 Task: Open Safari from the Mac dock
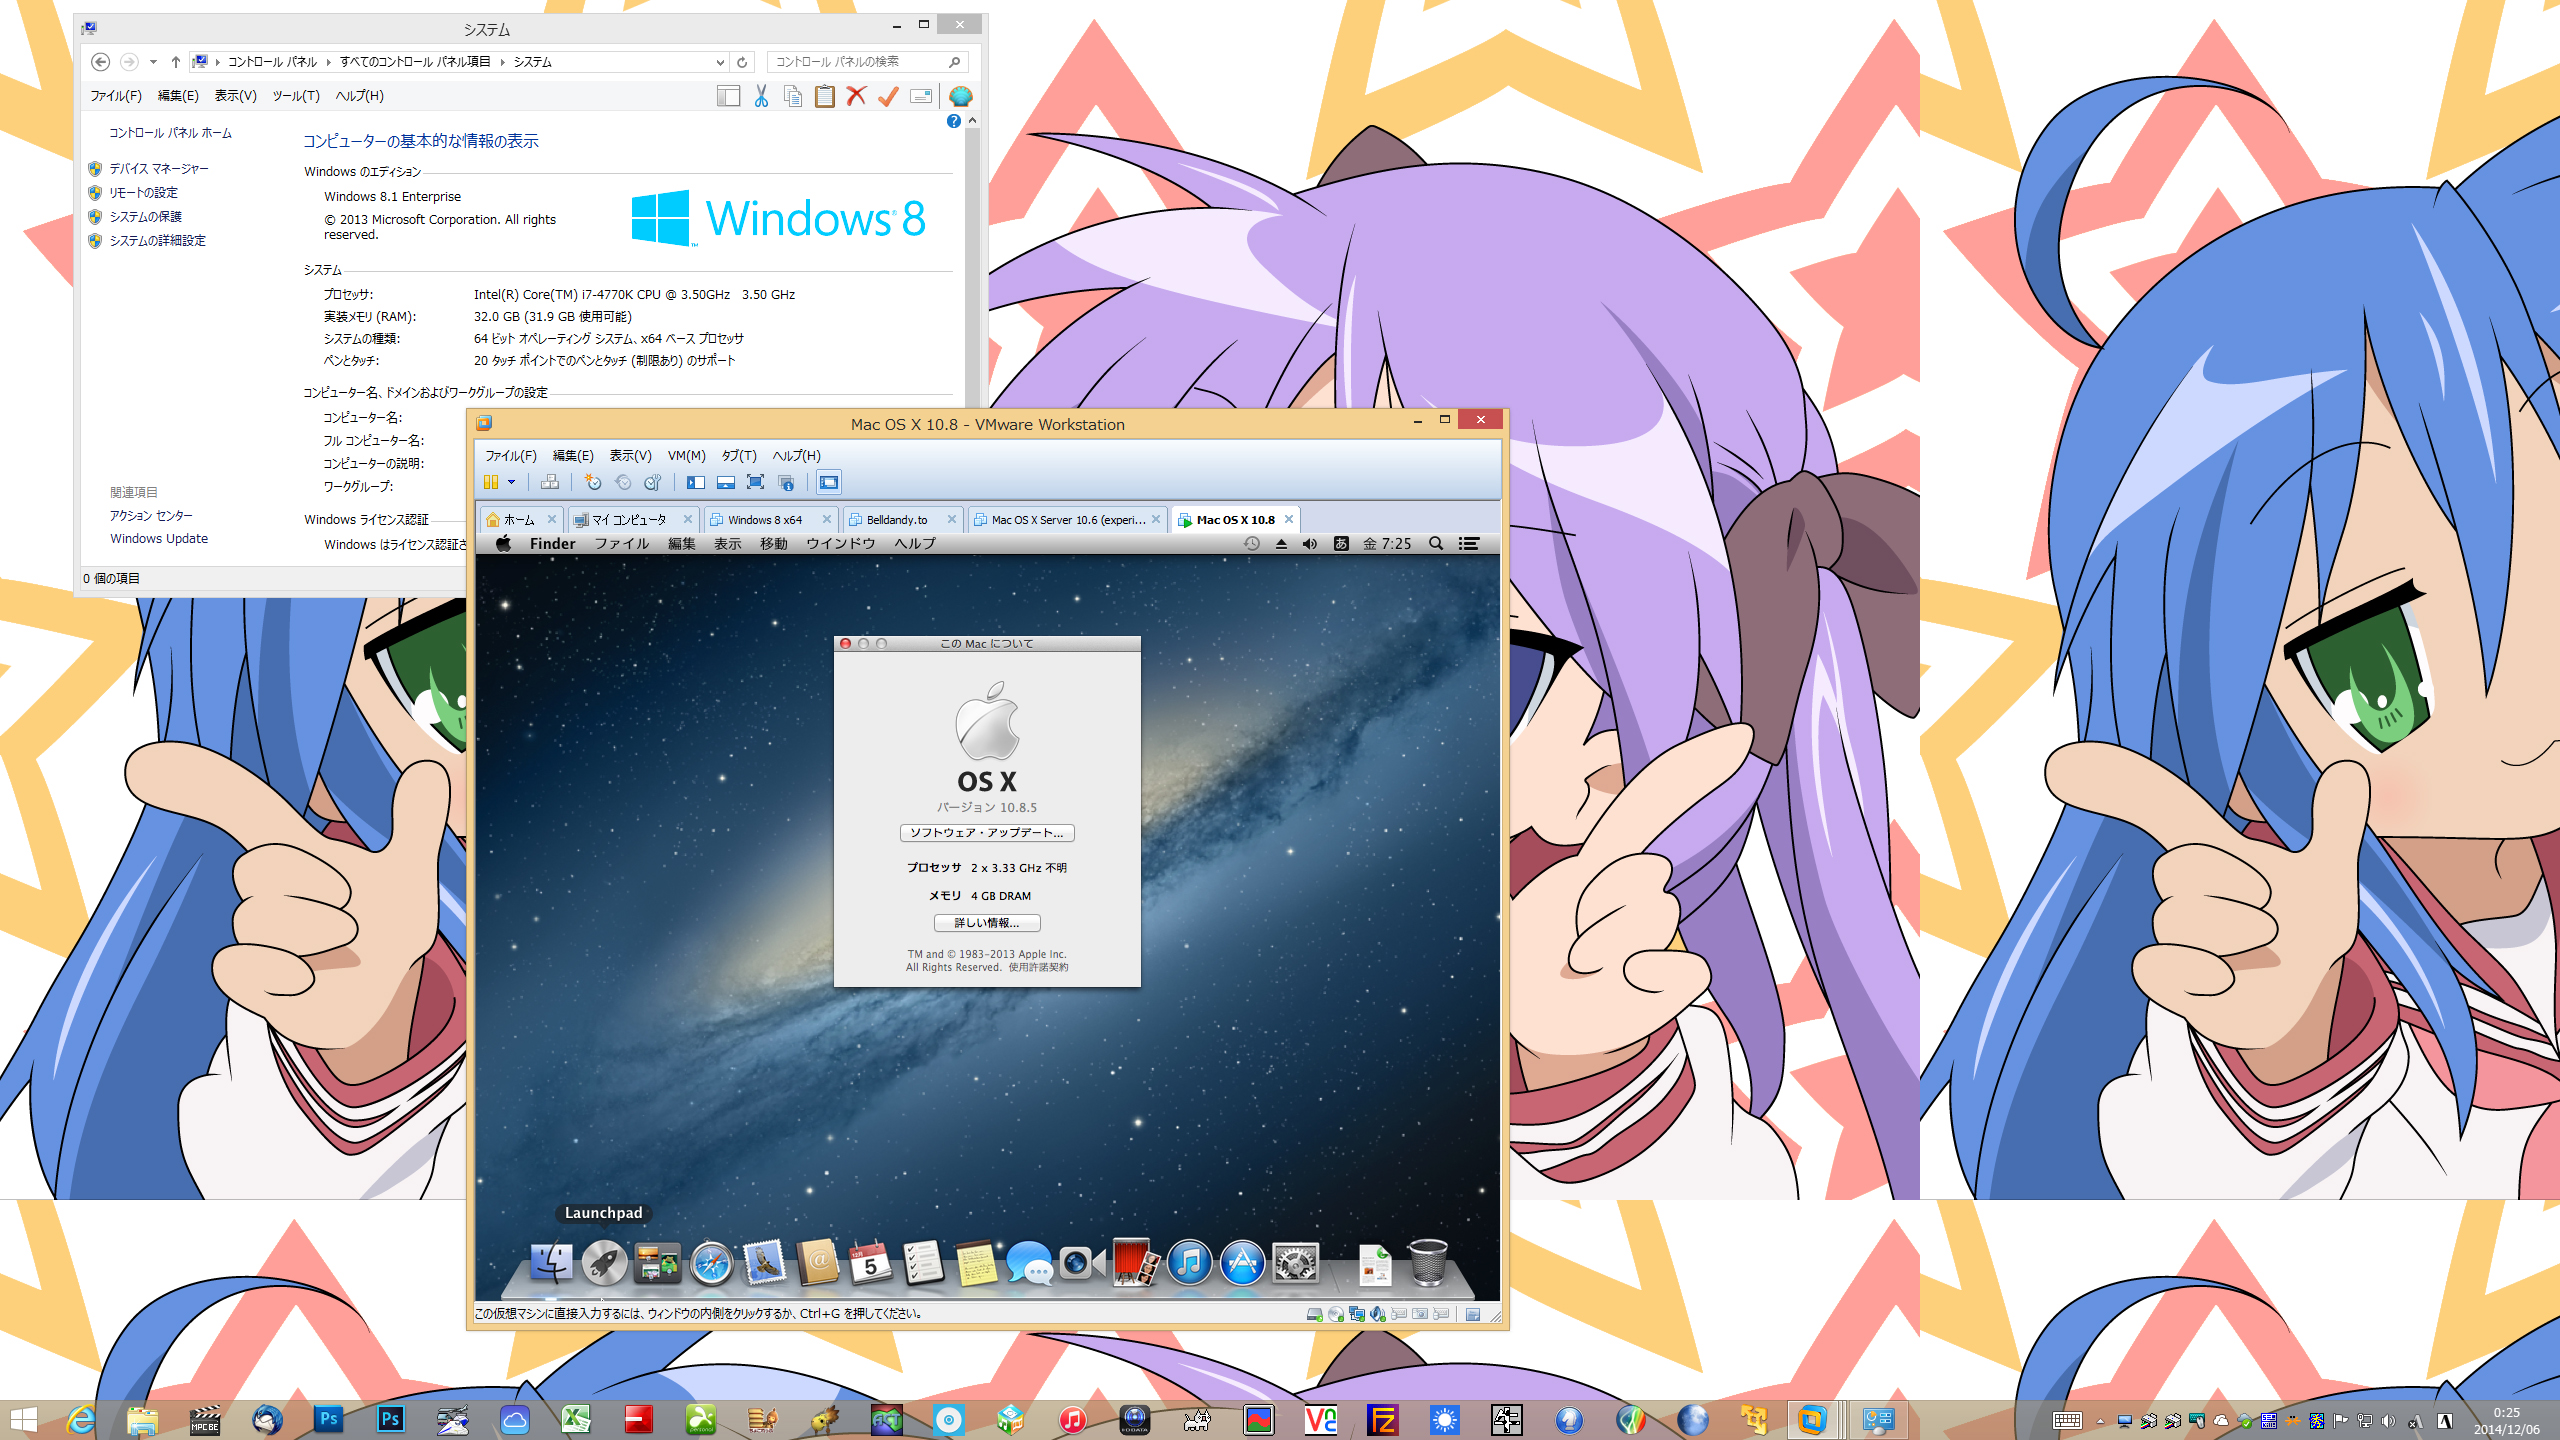click(712, 1263)
